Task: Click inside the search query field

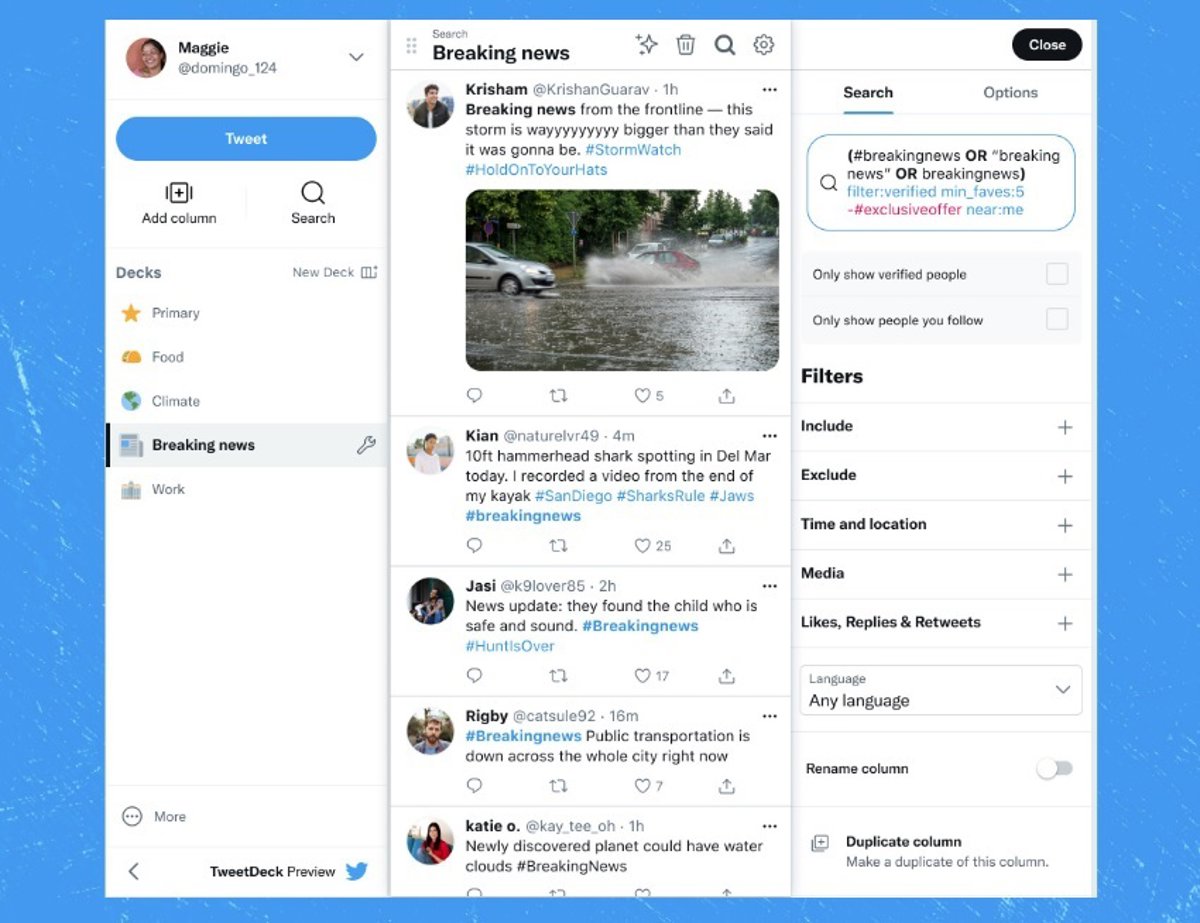Action: pos(950,183)
